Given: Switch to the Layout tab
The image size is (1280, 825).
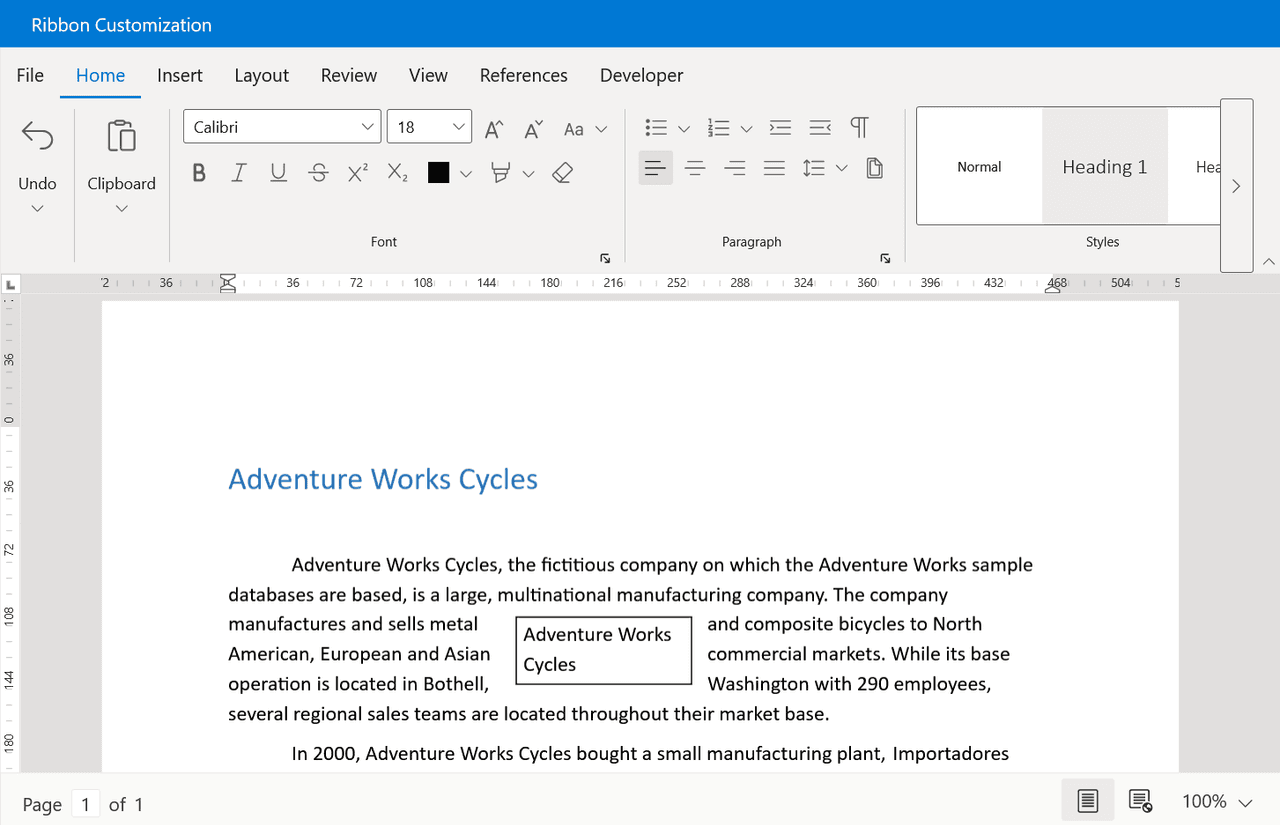Looking at the screenshot, I should [262, 75].
